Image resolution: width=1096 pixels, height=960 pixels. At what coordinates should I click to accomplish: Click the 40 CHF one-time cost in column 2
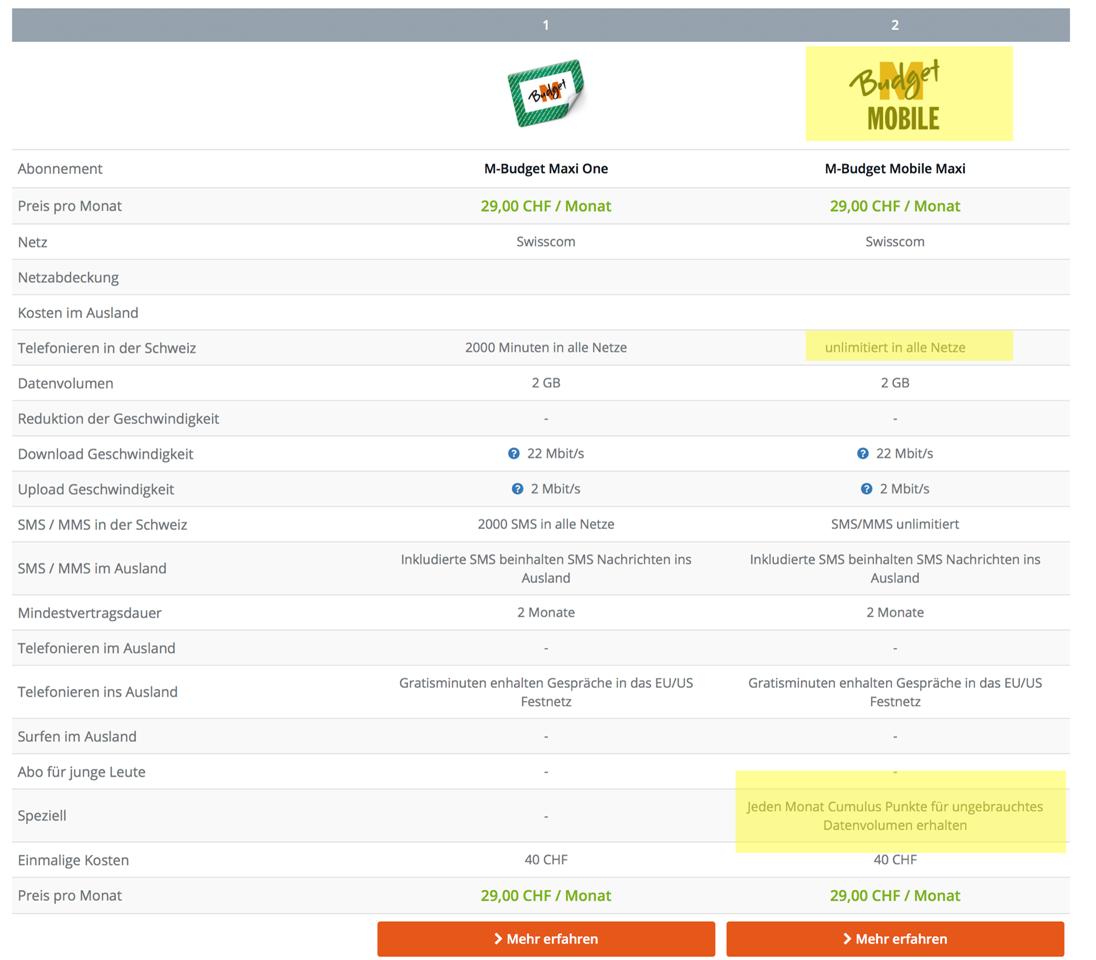895,860
